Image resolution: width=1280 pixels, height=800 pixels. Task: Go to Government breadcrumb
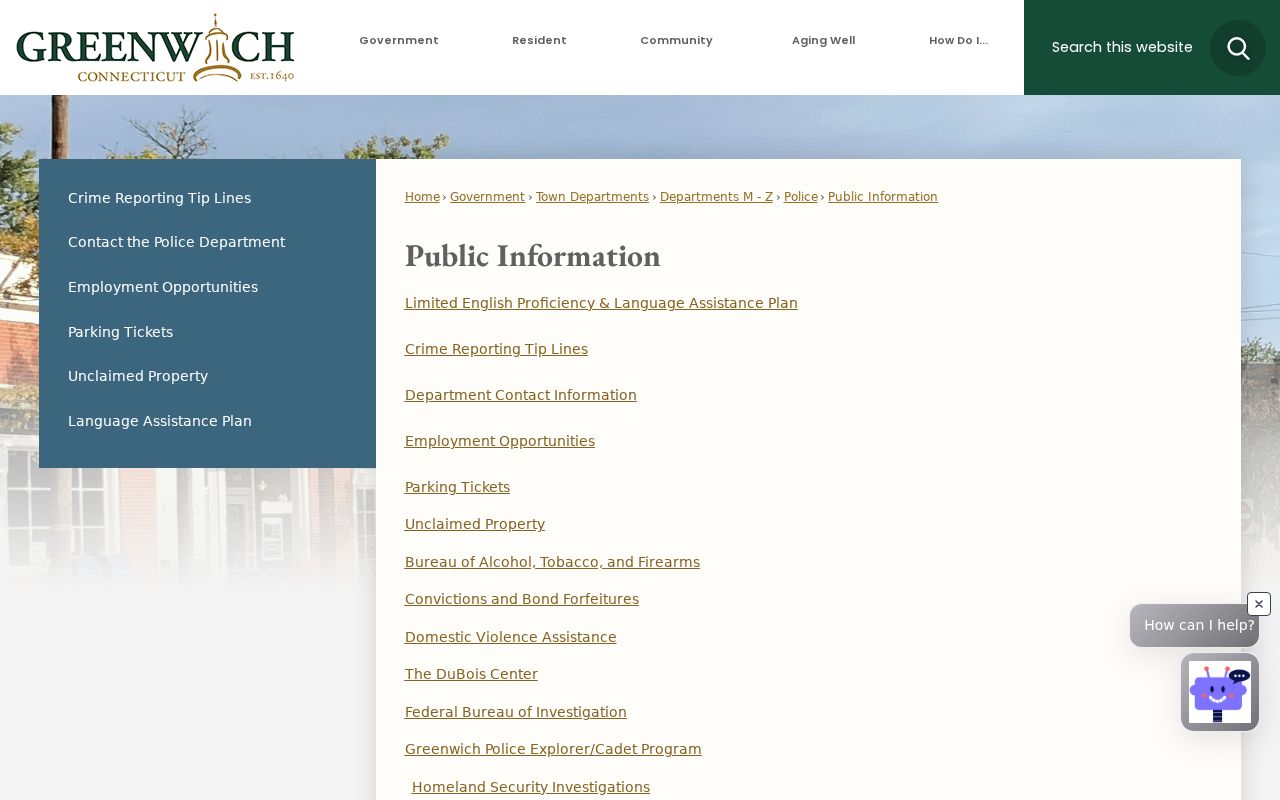487,197
